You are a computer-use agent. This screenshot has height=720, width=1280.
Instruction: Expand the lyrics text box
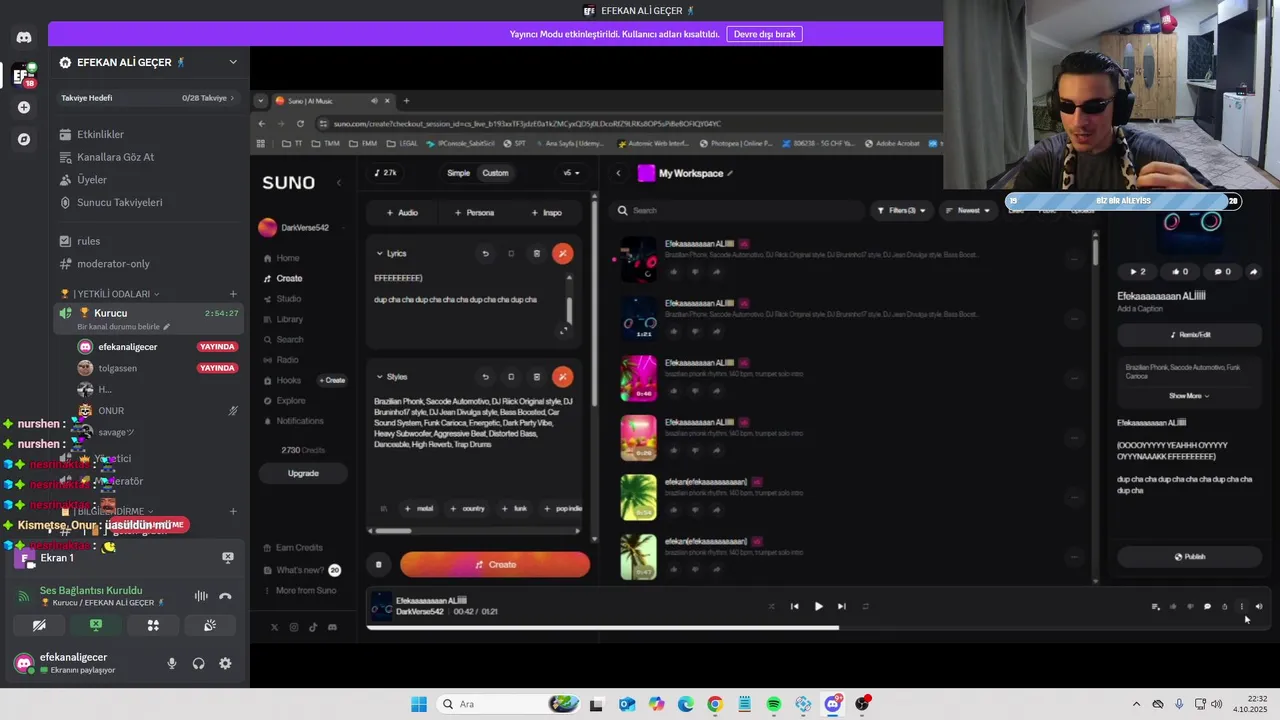point(564,330)
